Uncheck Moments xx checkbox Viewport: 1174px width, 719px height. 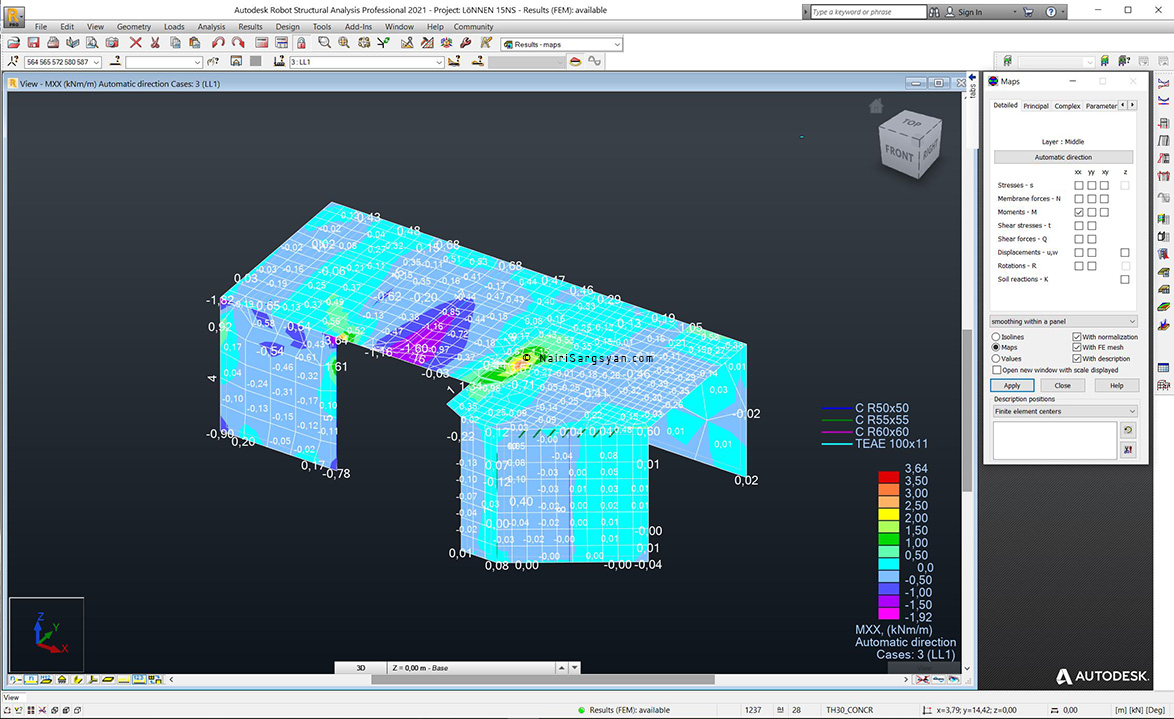tap(1078, 212)
